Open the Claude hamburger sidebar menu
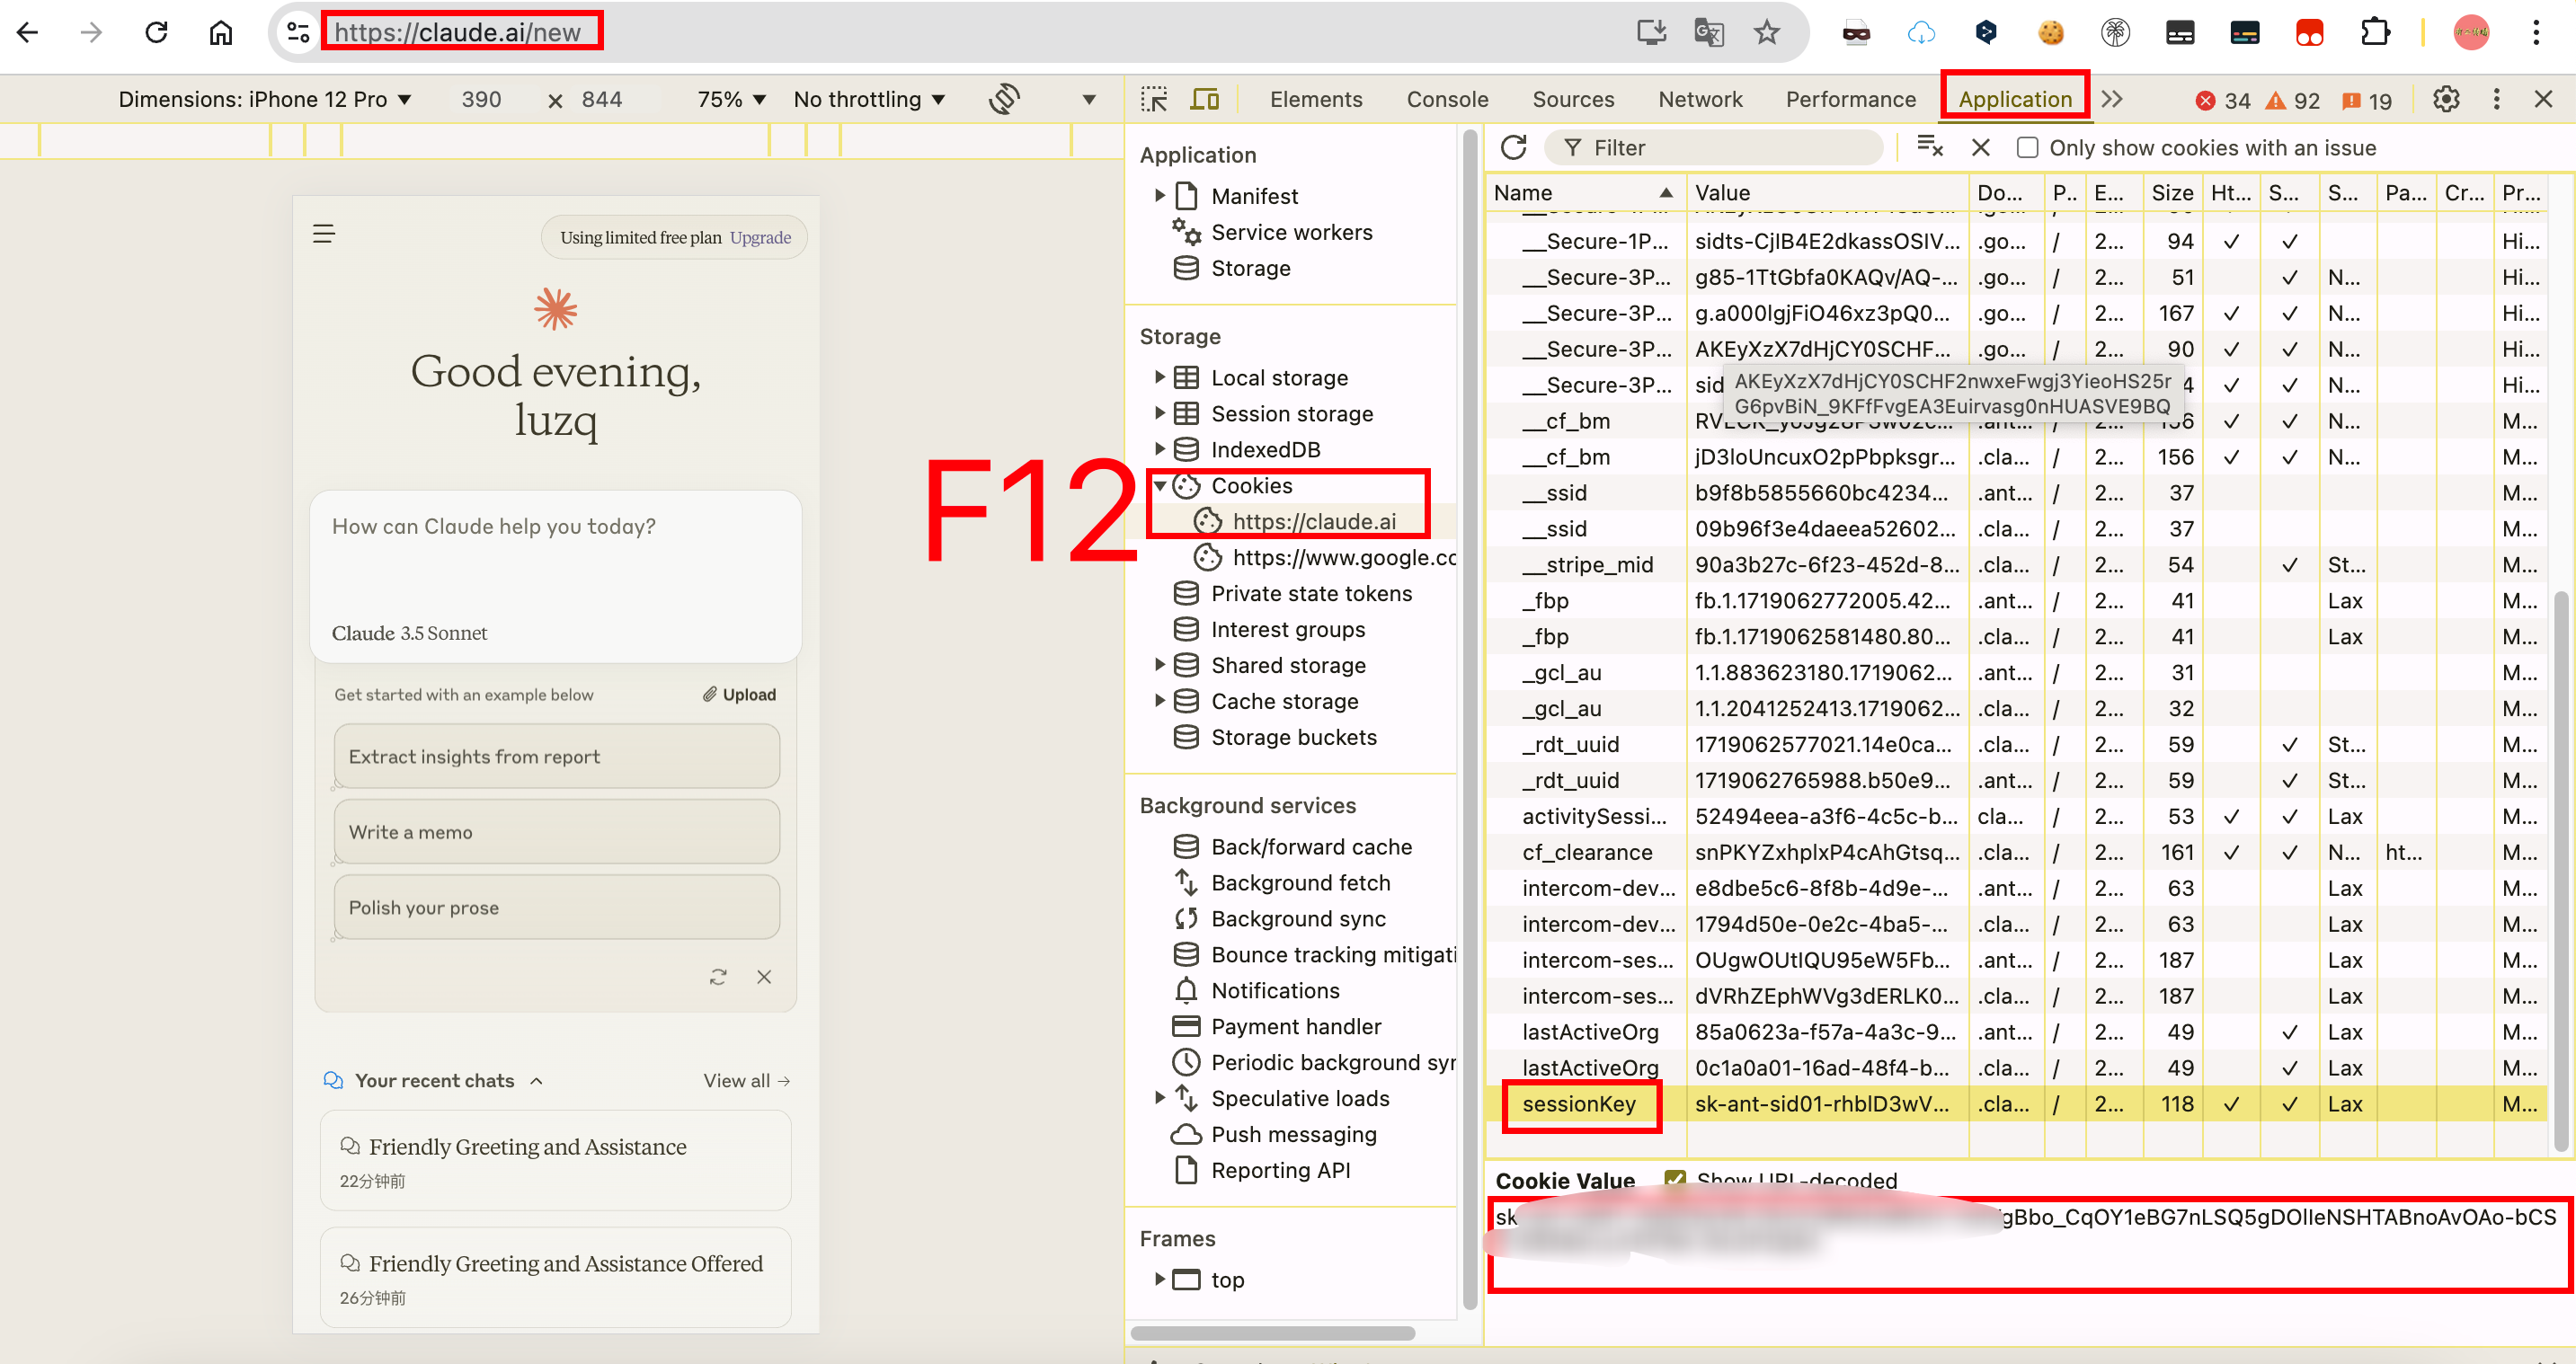Viewport: 2576px width, 1364px height. tap(323, 234)
